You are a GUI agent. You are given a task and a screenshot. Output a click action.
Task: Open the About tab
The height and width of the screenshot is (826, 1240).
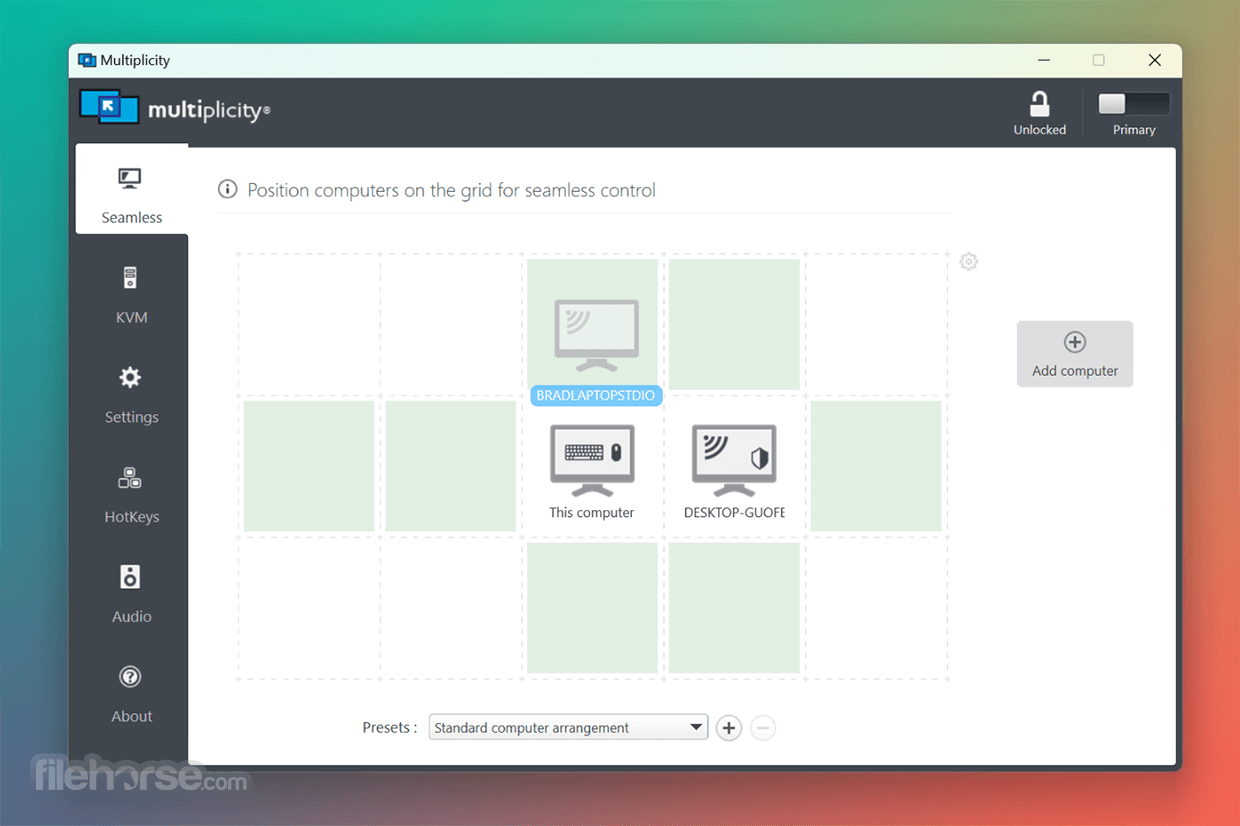click(x=131, y=694)
